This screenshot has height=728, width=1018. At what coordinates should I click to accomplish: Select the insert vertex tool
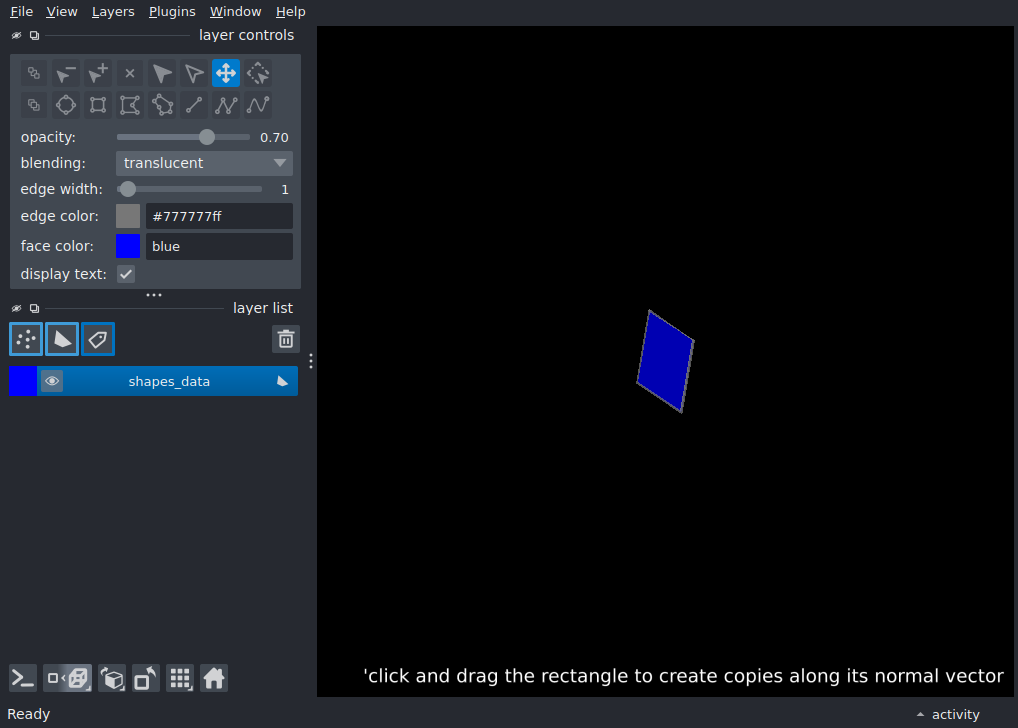point(98,73)
